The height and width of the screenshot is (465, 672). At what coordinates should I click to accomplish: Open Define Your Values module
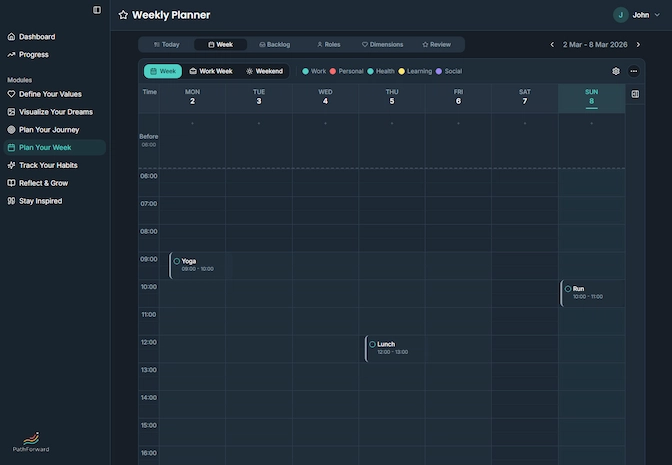pyautogui.click(x=55, y=94)
